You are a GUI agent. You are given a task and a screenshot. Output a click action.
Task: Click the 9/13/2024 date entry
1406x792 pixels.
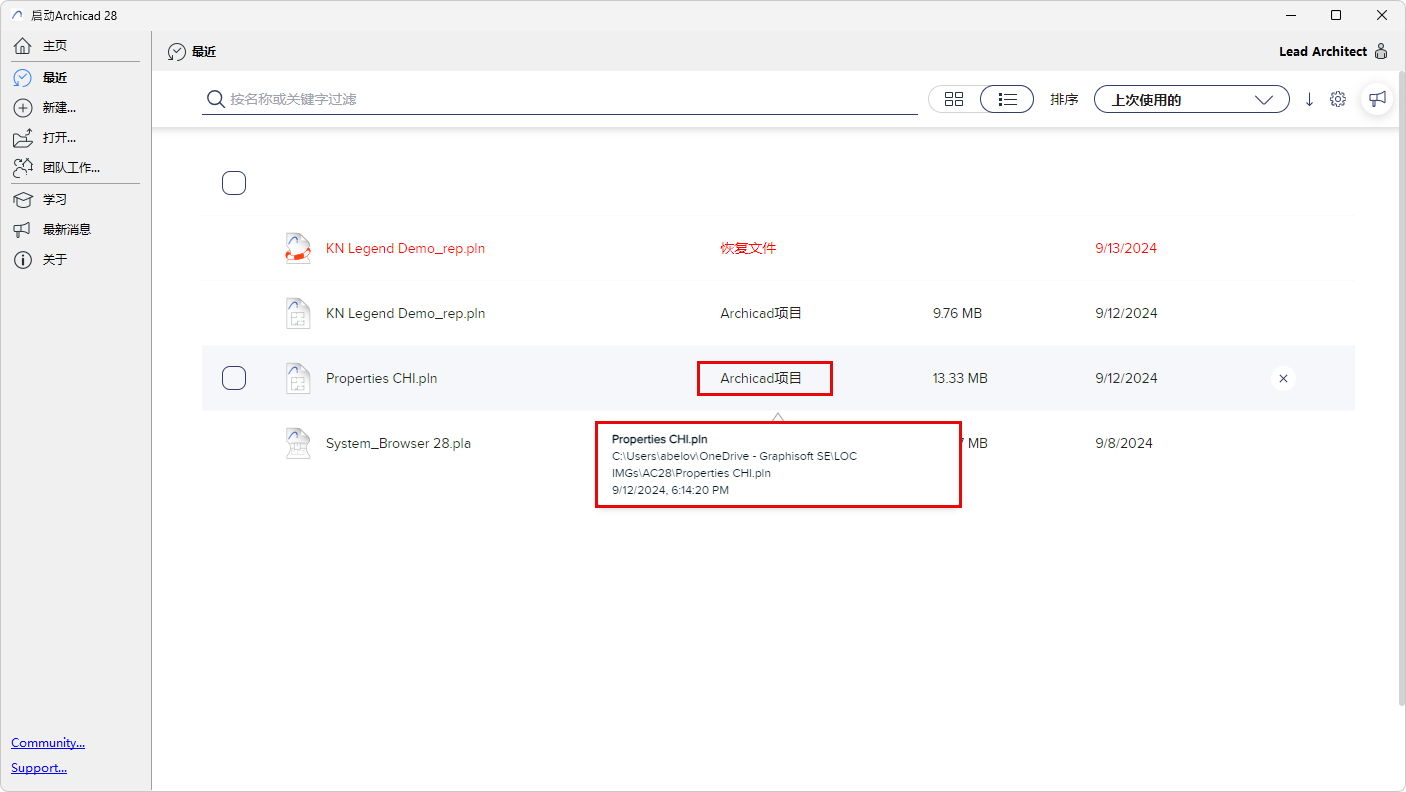[1126, 248]
